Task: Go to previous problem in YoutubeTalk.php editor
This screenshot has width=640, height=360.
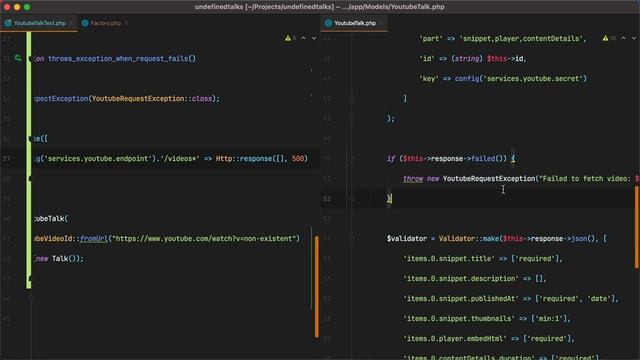Action: 623,38
